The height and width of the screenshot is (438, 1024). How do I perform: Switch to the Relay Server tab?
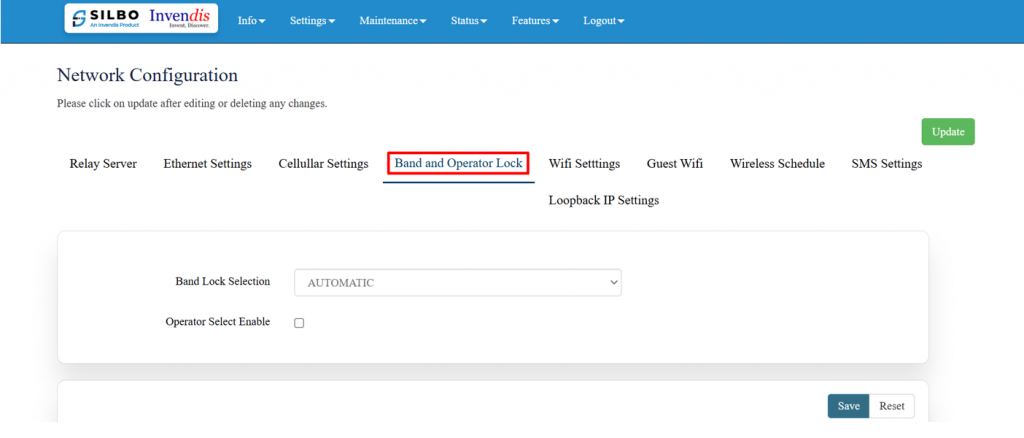(x=103, y=164)
